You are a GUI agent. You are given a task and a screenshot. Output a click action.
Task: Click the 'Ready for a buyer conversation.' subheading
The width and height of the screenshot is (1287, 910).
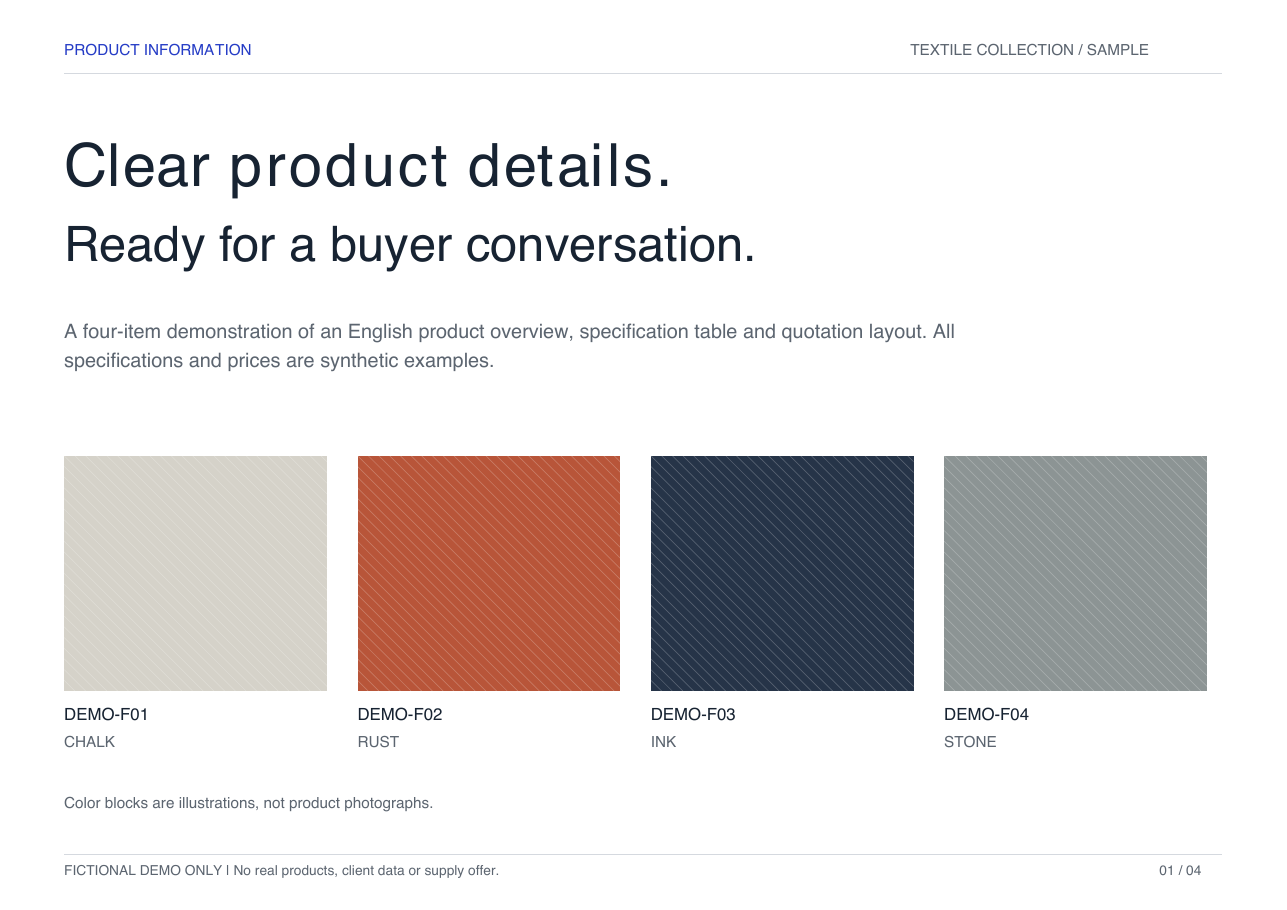(410, 245)
